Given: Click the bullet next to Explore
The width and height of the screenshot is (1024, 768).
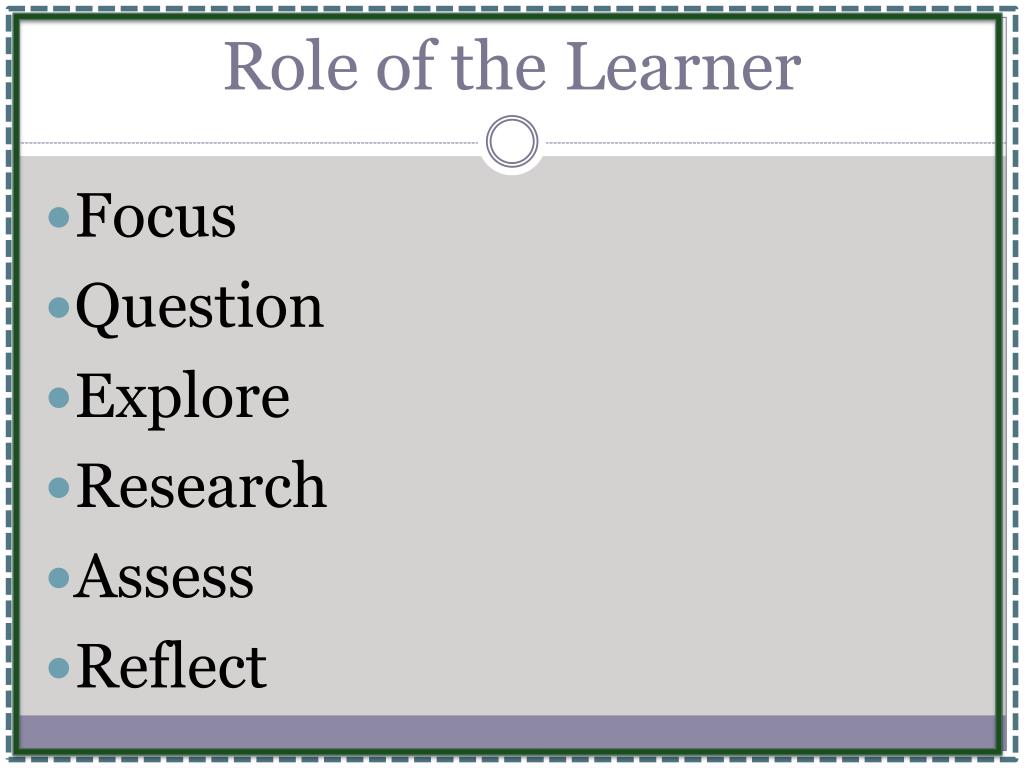Looking at the screenshot, I should click(59, 397).
